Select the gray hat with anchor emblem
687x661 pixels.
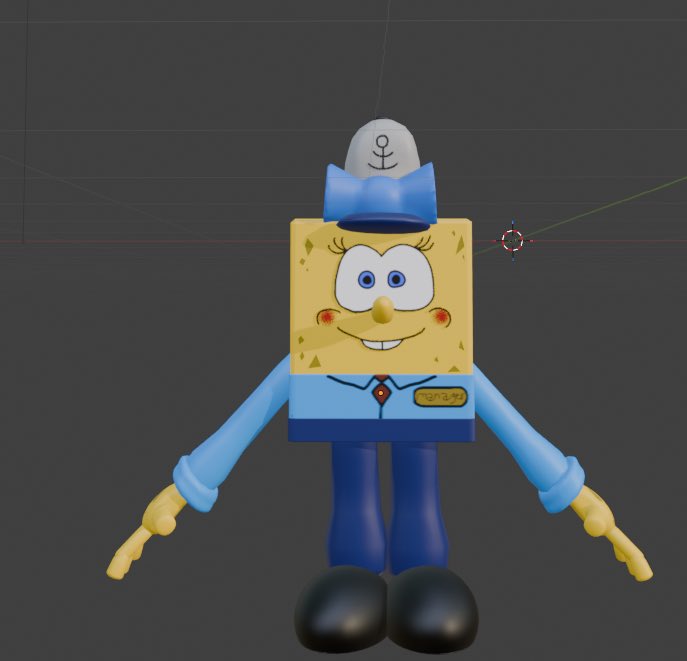[x=382, y=146]
